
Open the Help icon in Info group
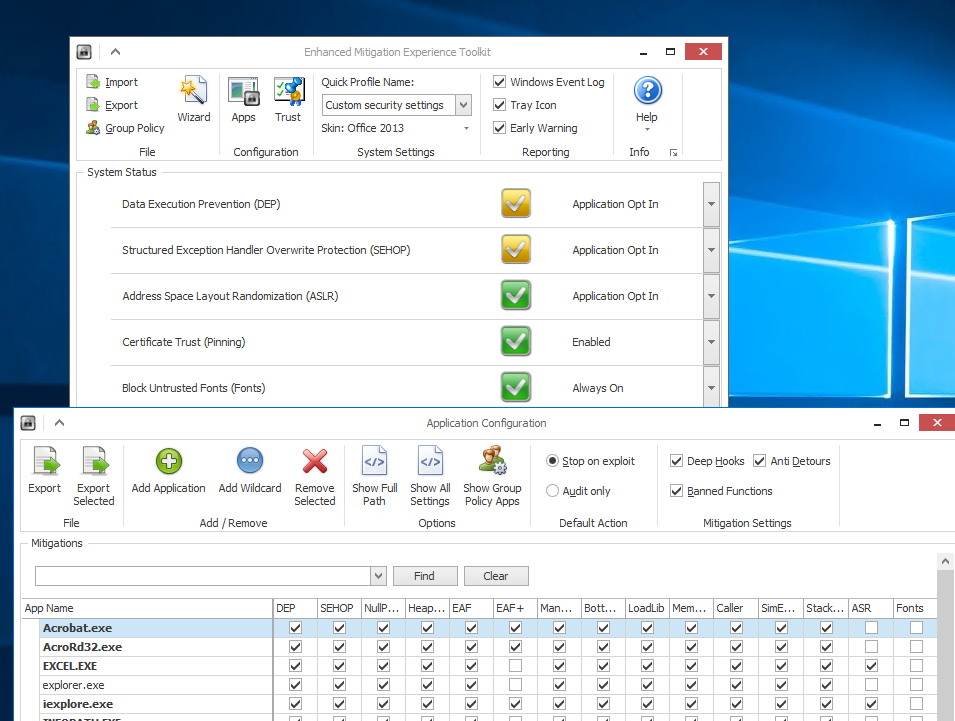coord(647,91)
